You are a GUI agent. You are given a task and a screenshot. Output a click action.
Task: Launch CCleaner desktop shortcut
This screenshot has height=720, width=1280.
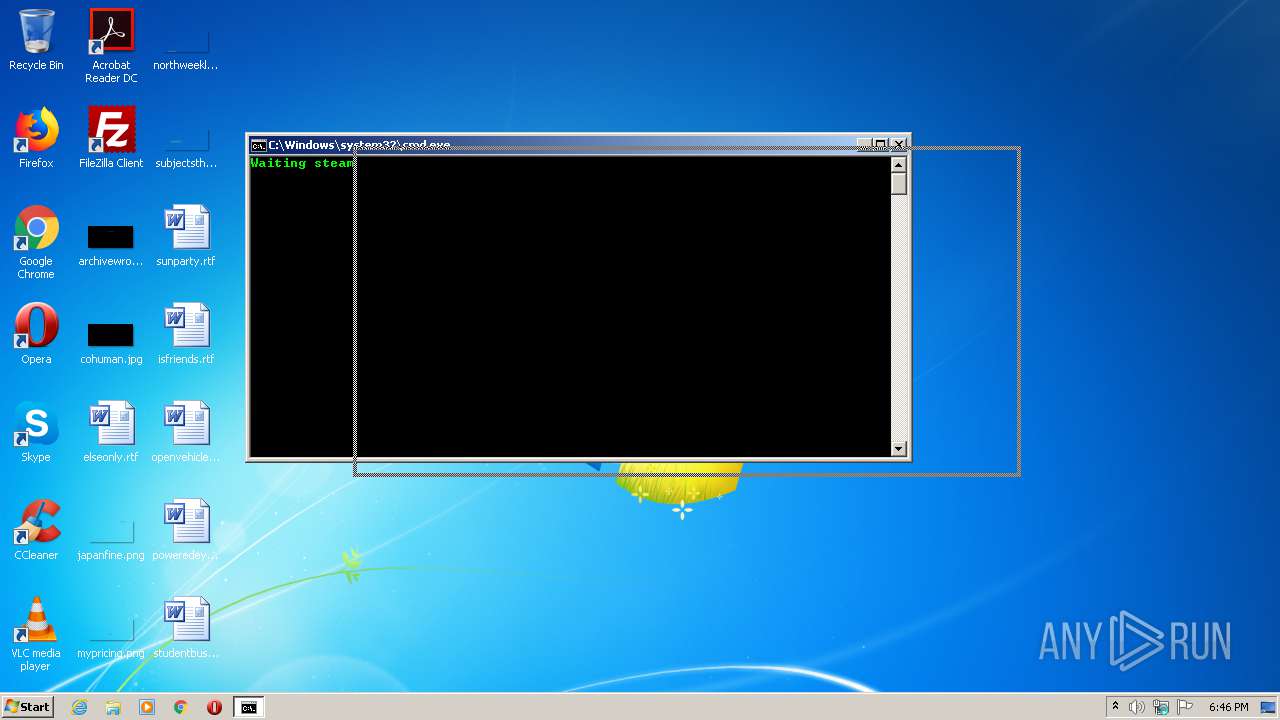36,530
